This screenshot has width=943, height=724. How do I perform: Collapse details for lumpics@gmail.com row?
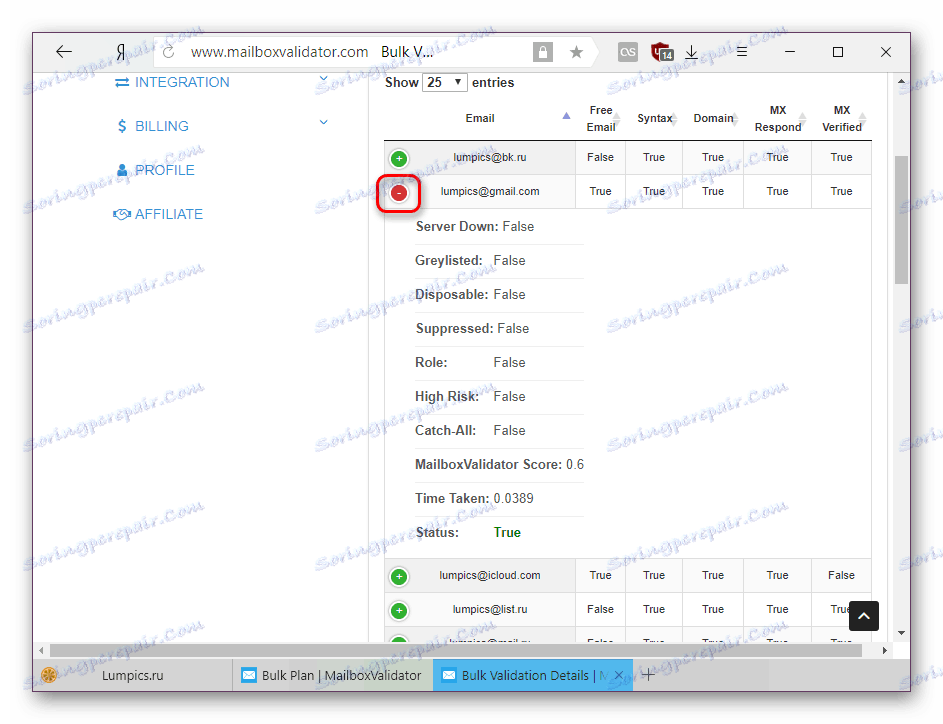tap(399, 192)
